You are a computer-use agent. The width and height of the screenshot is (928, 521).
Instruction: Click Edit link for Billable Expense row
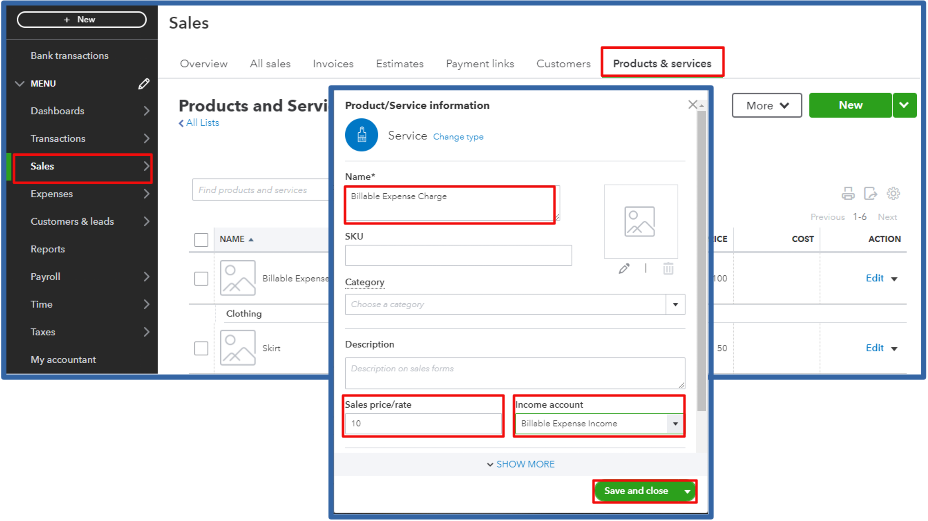tap(875, 278)
